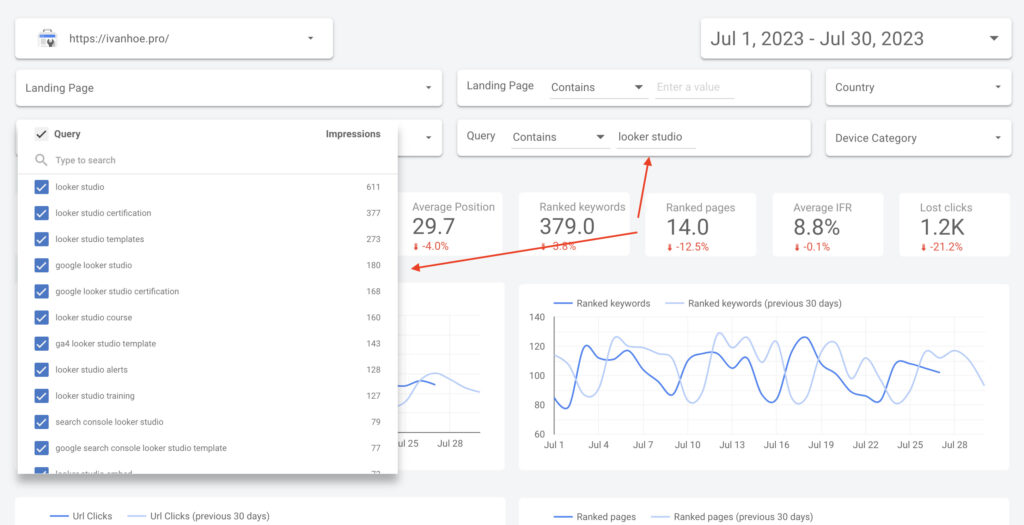This screenshot has height=525, width=1024.
Task: Click the Search Console icon beside ivanhoe.pro URL
Action: (x=46, y=38)
